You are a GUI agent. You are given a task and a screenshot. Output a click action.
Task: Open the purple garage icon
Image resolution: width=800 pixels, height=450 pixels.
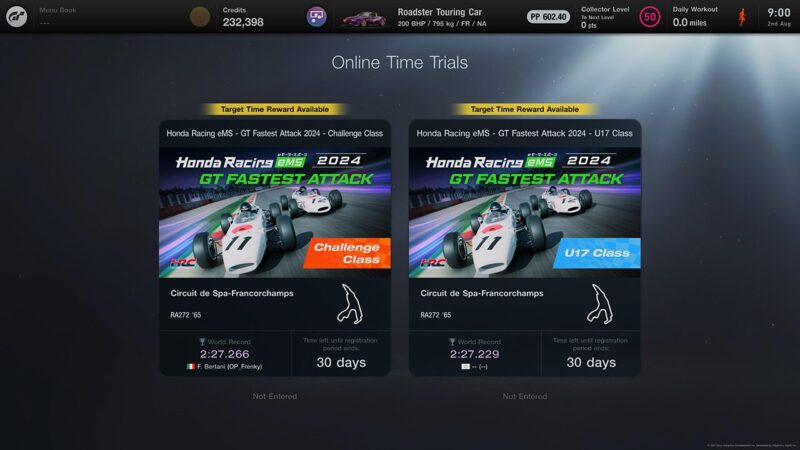316,17
